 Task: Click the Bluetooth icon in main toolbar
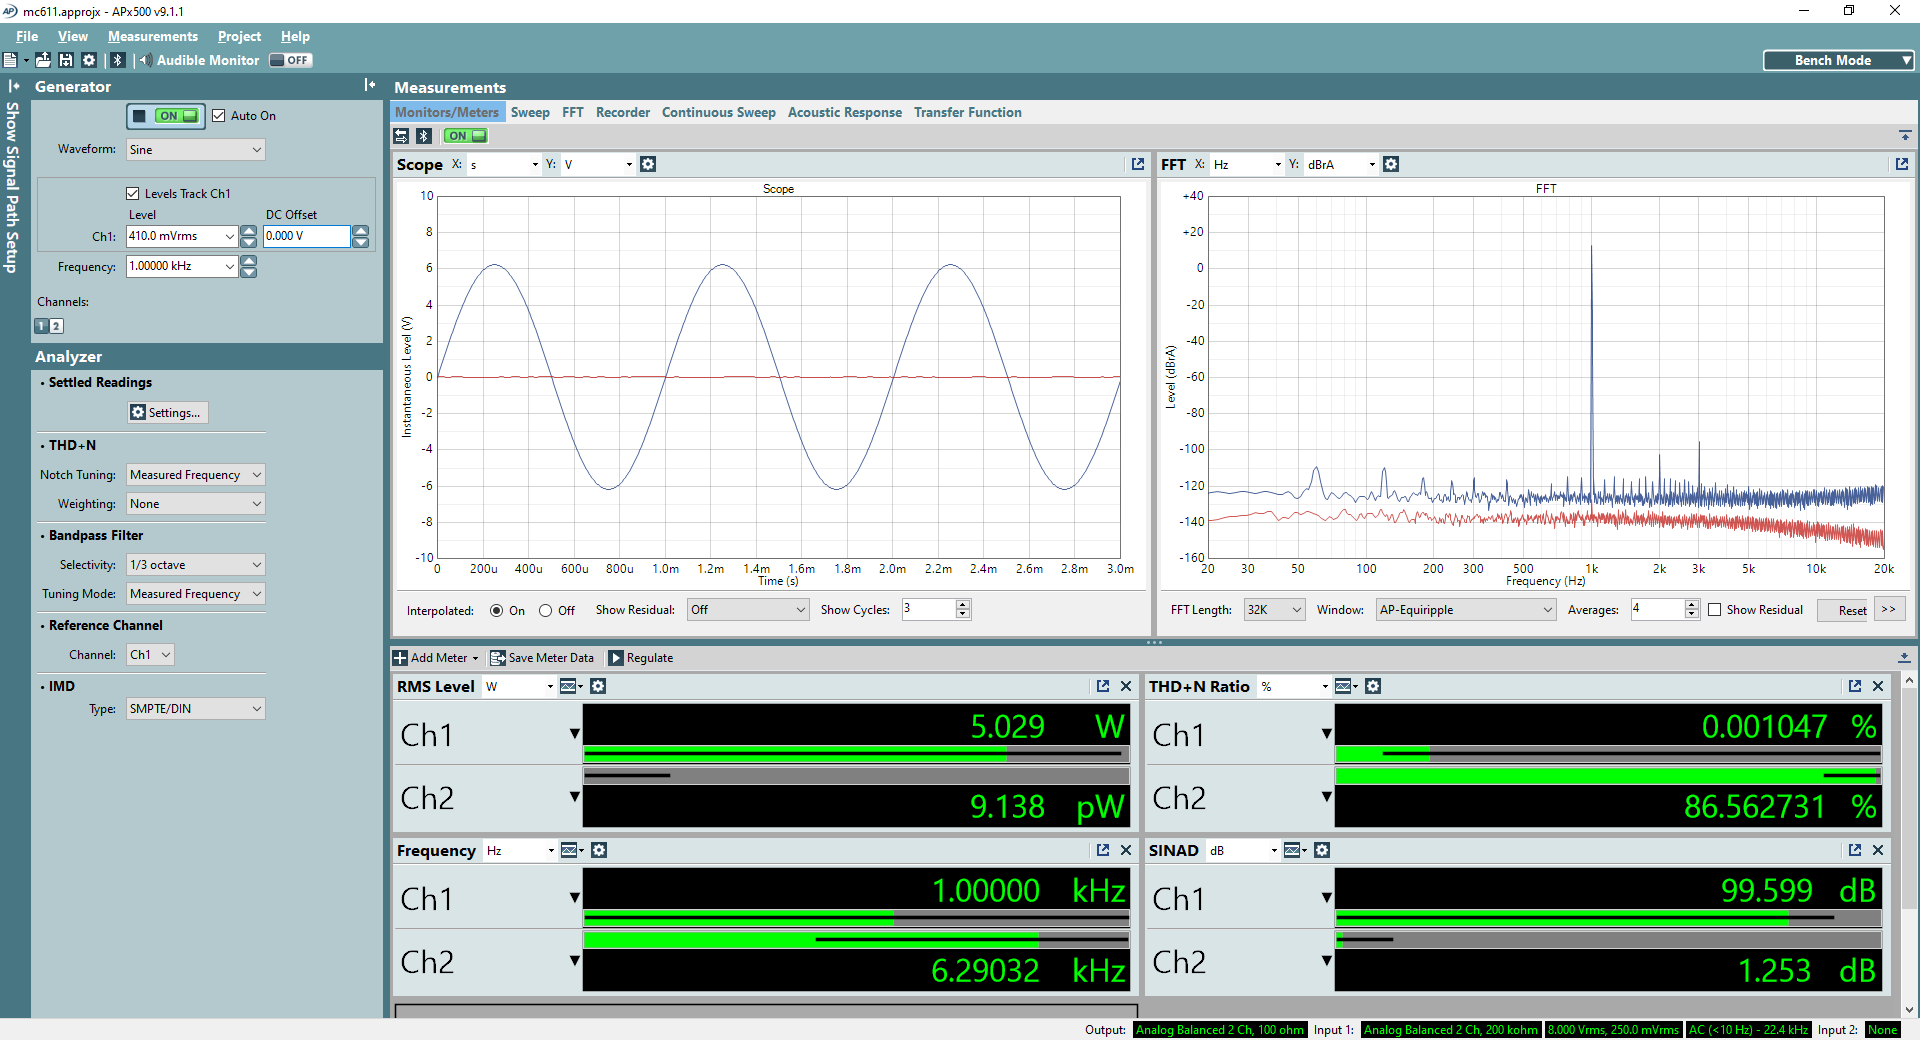click(118, 60)
